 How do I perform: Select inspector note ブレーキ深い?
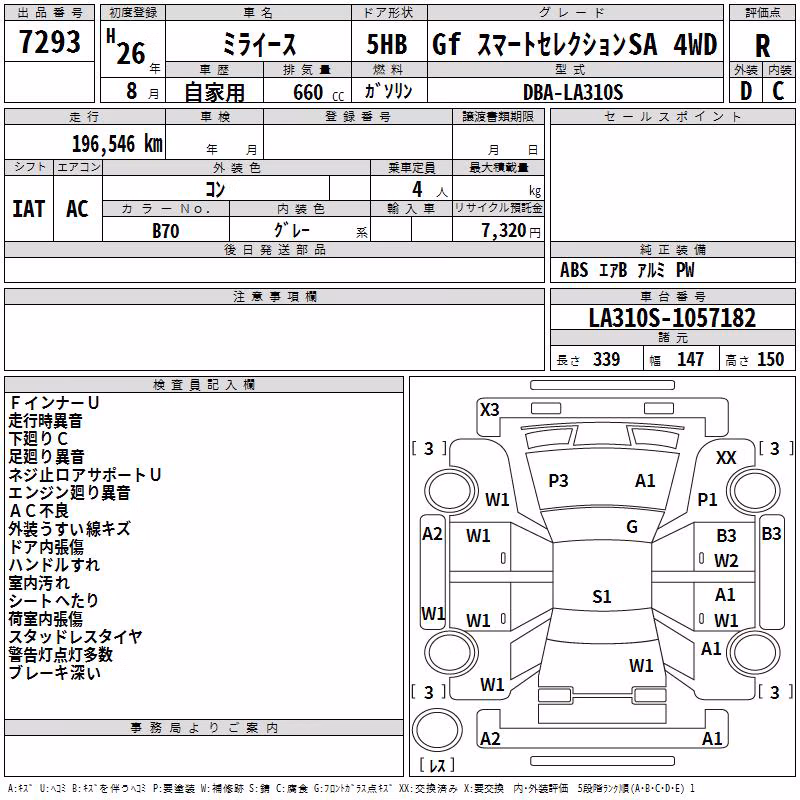pyautogui.click(x=55, y=672)
